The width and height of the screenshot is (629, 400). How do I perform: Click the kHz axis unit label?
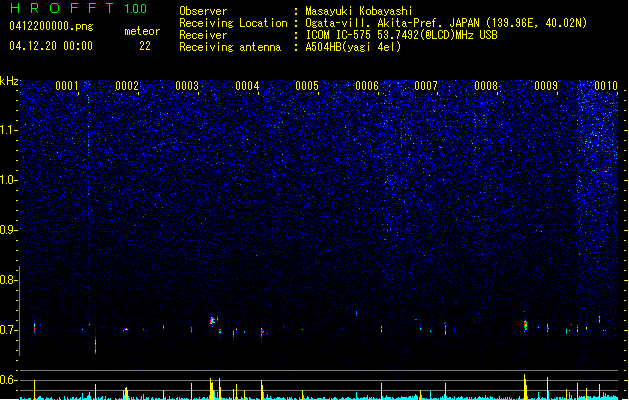(9, 81)
